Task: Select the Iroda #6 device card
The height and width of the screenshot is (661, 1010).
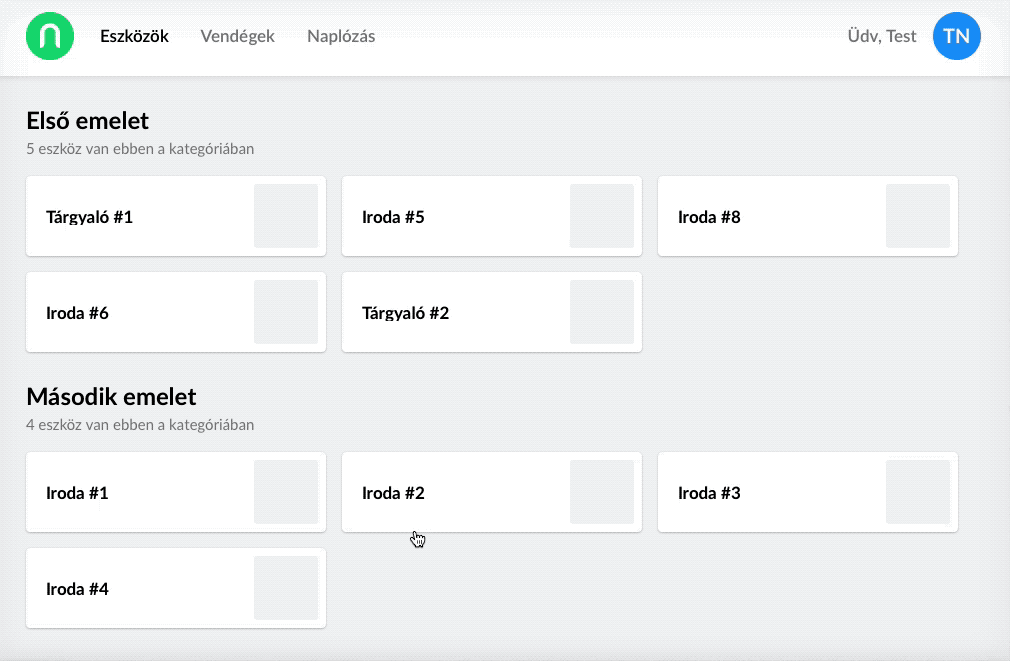Action: point(140,313)
